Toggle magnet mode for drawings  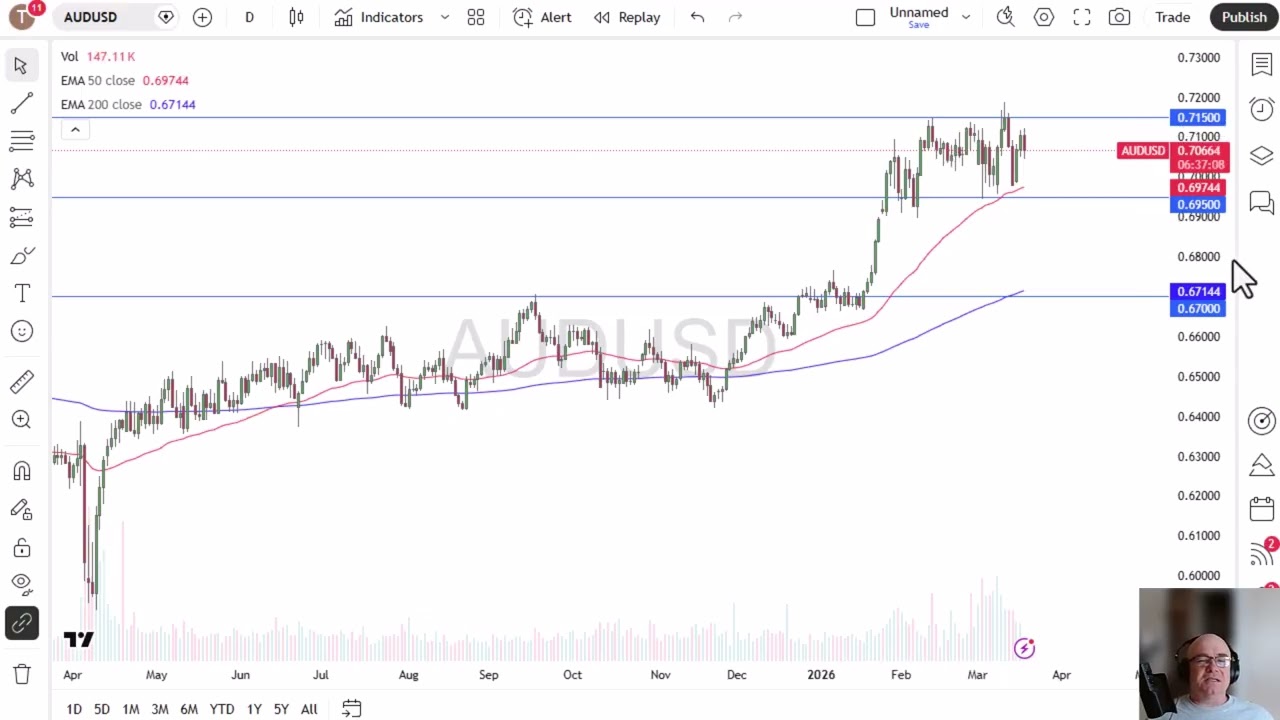[x=21, y=471]
